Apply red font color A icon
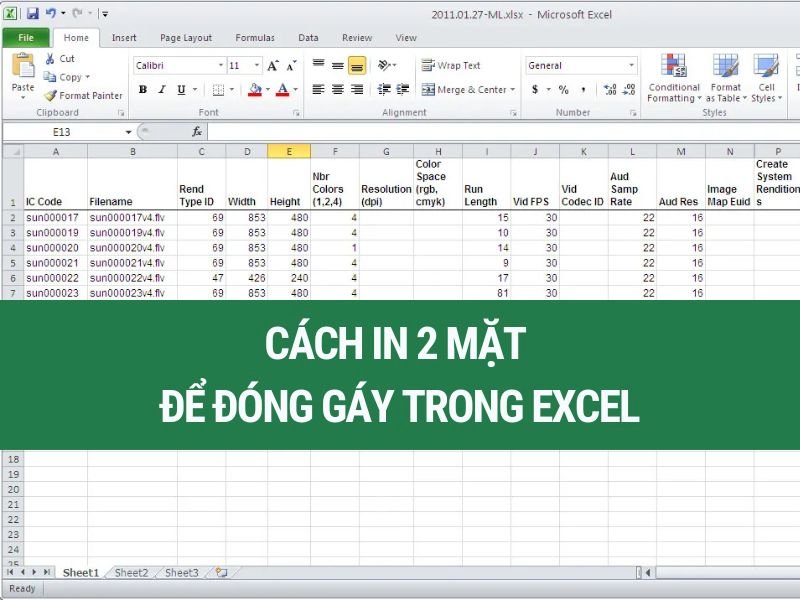800x600 pixels. pyautogui.click(x=282, y=90)
